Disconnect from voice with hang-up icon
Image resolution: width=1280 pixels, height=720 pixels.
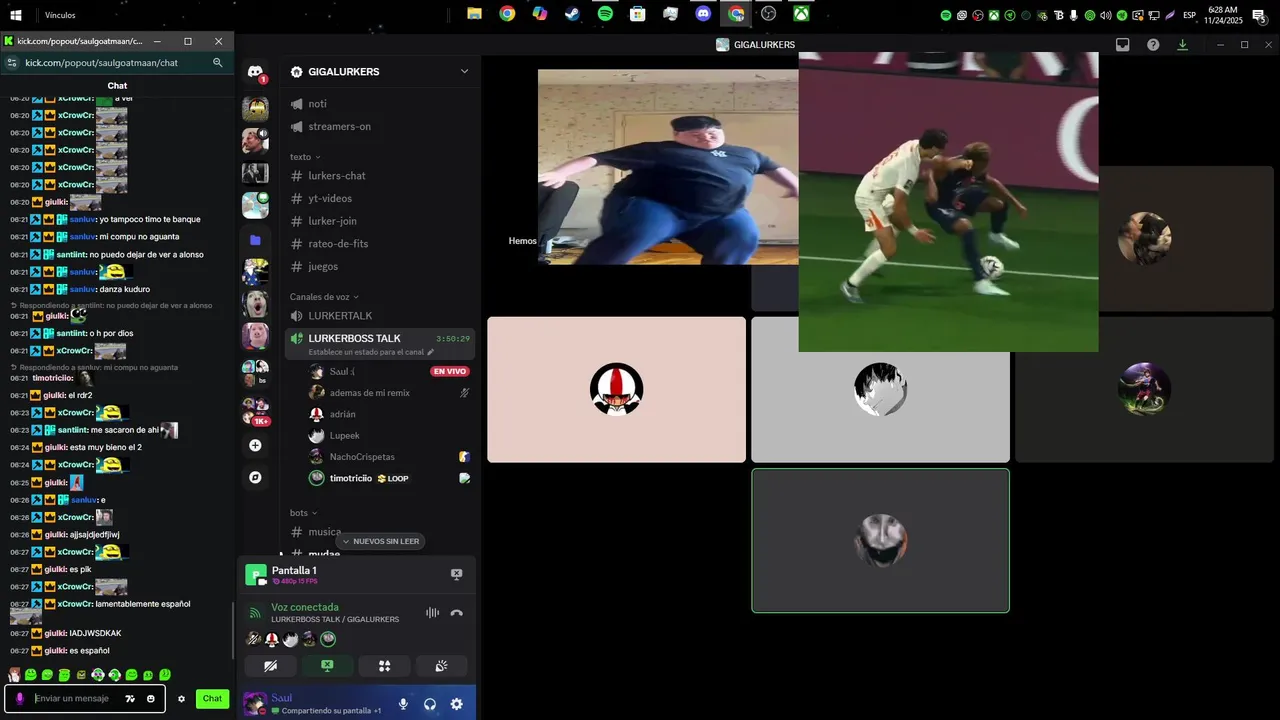coord(457,613)
